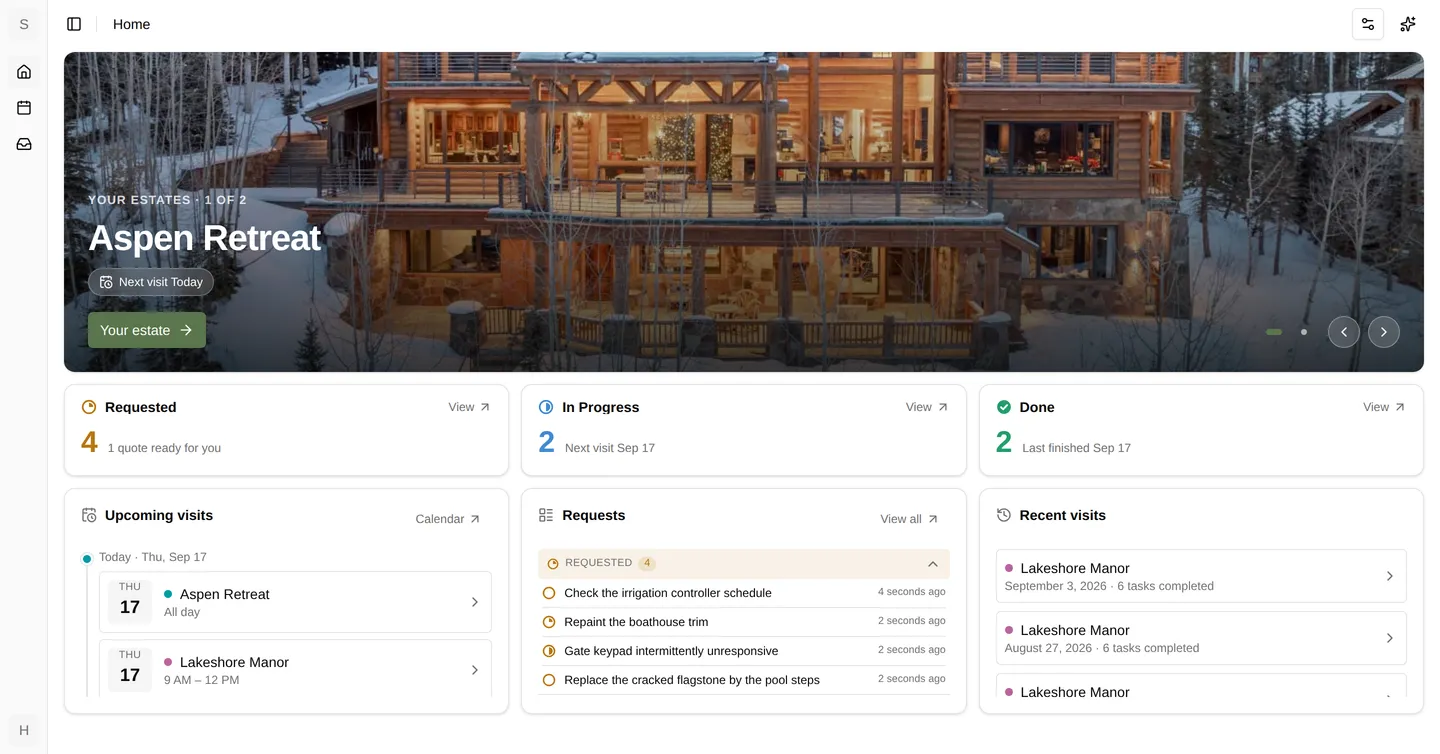Click status circle for cracked flagstone request
Screen dimensions: 1440x754
click(549, 680)
